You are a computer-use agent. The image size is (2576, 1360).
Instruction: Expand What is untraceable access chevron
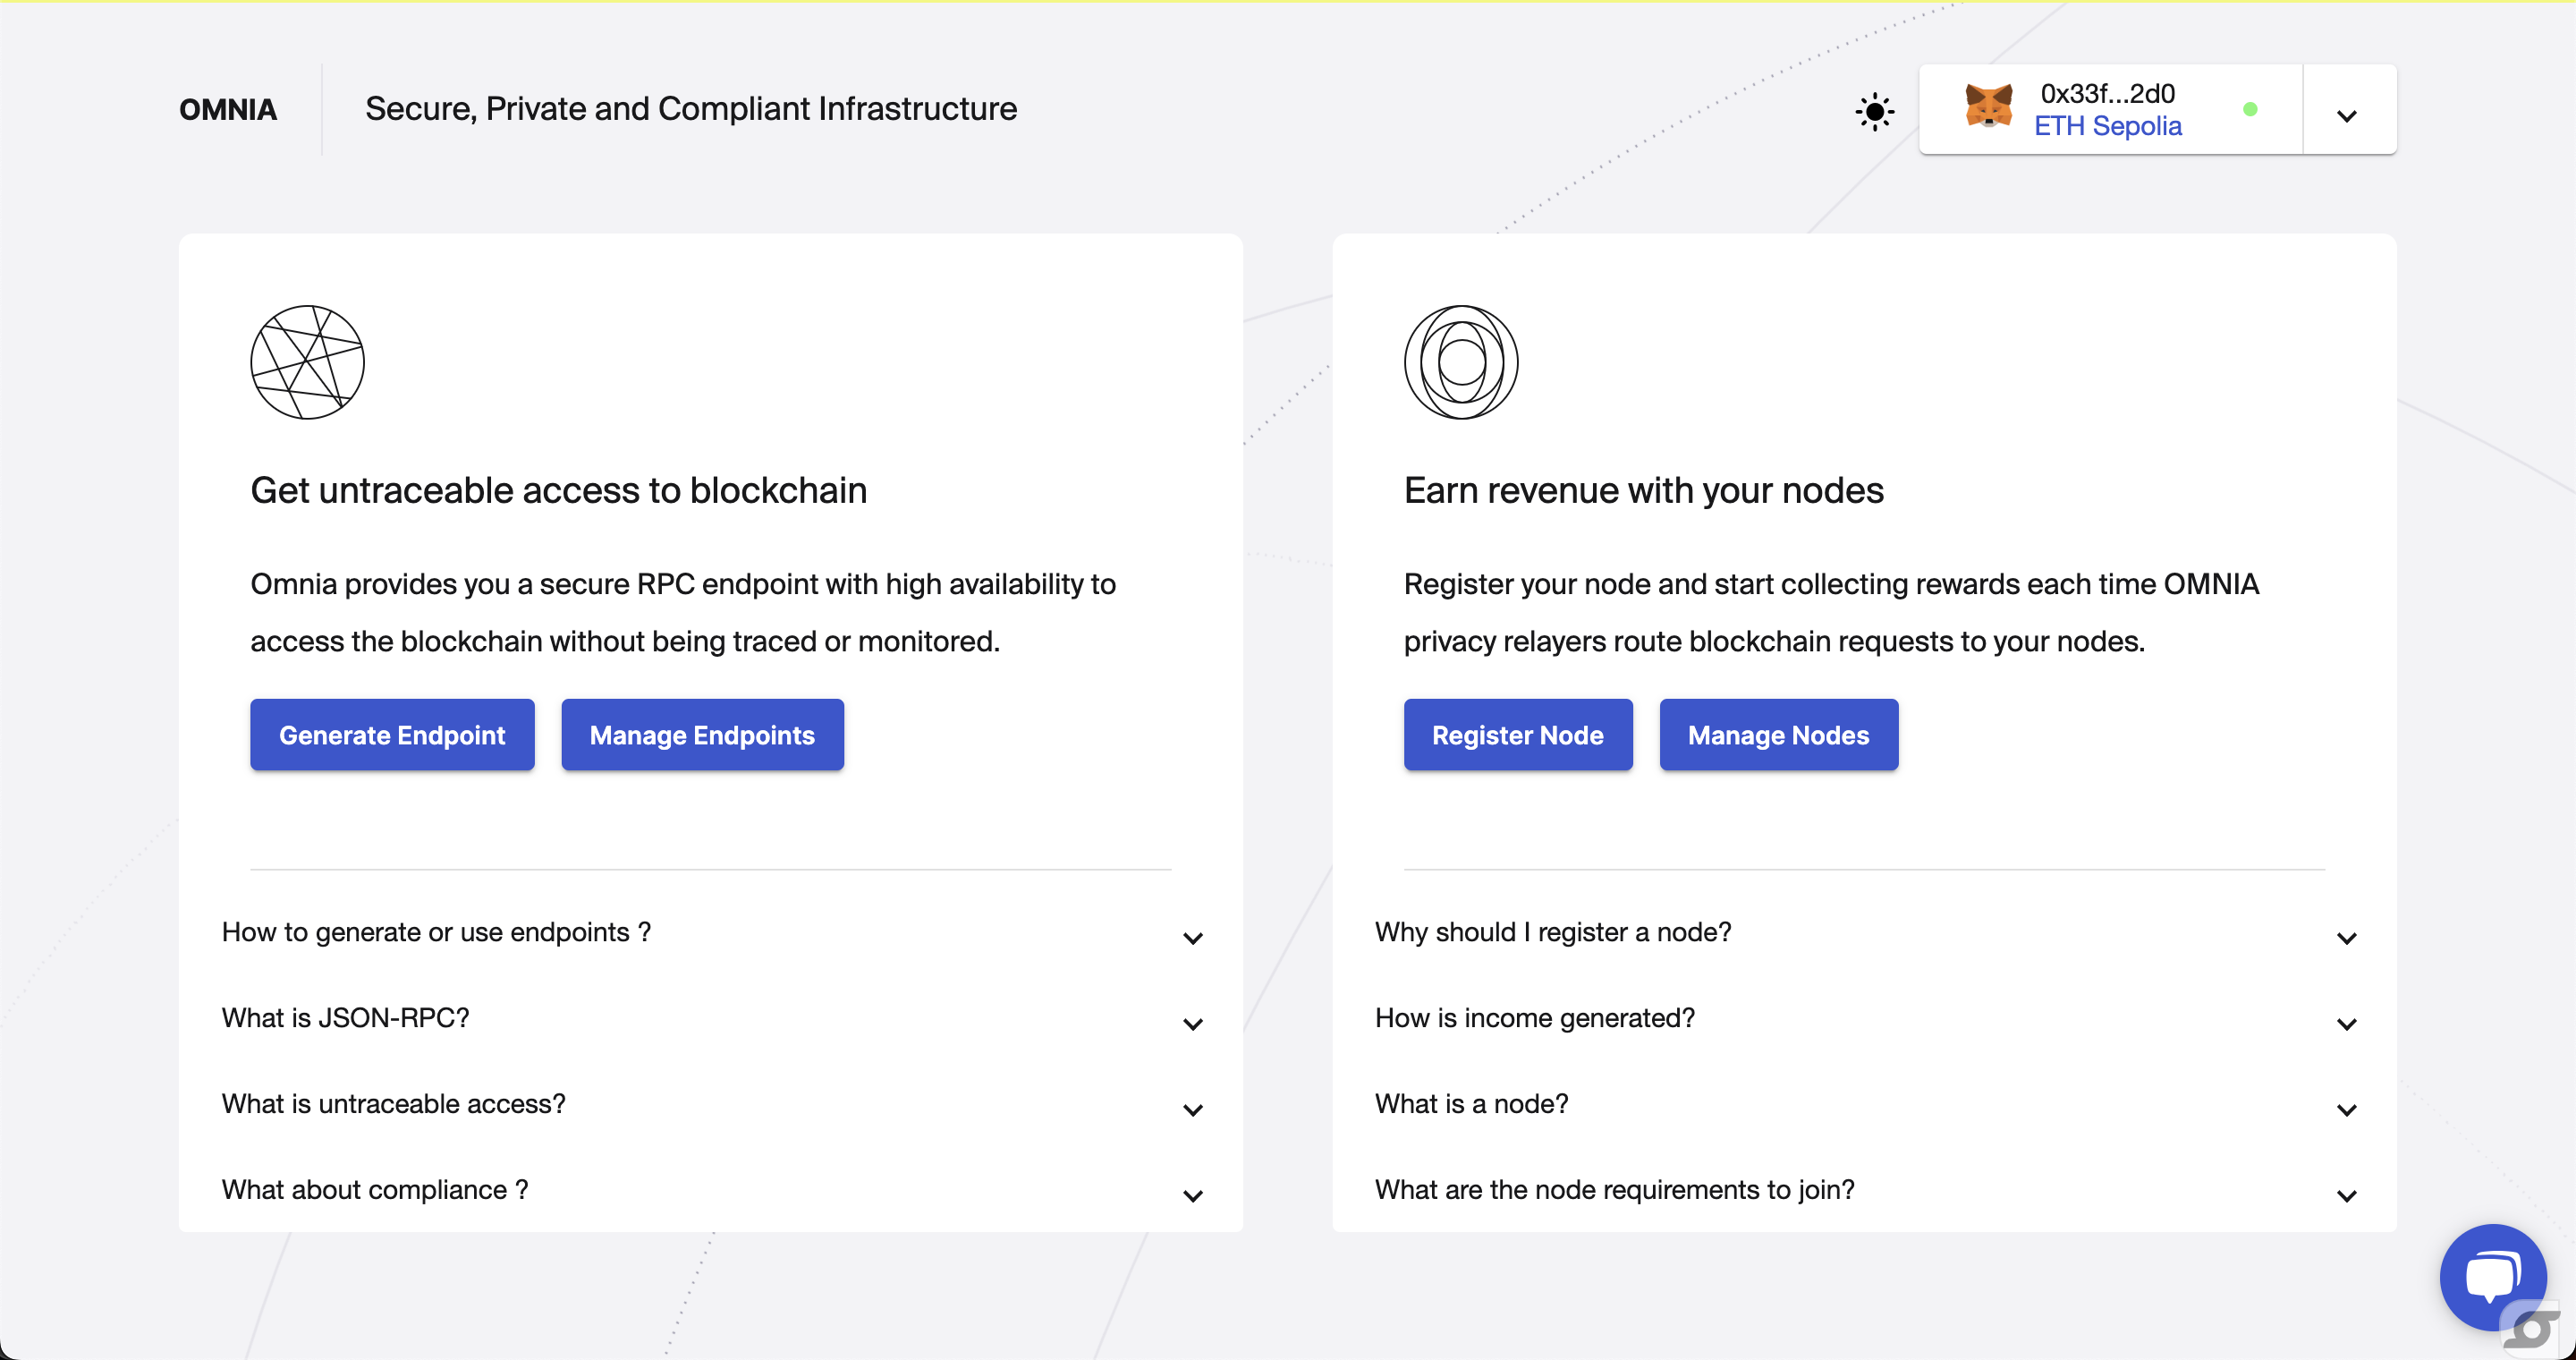pos(1193,1110)
